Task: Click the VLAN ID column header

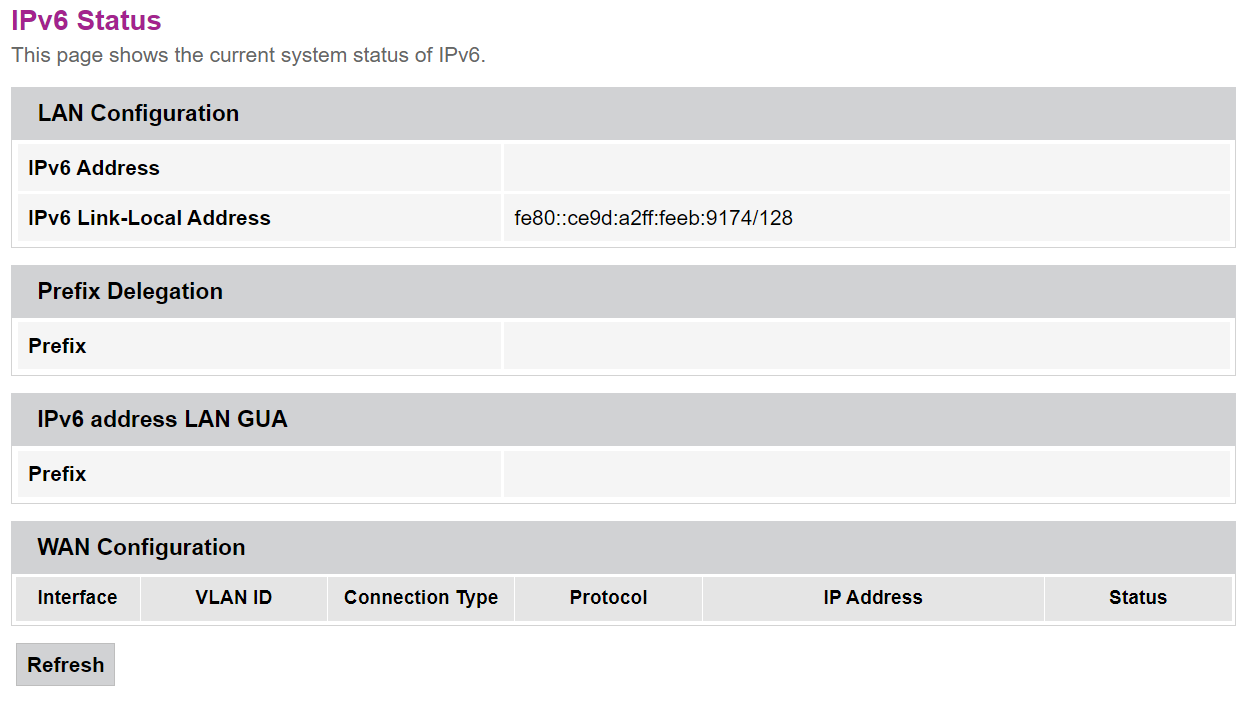Action: (x=234, y=598)
